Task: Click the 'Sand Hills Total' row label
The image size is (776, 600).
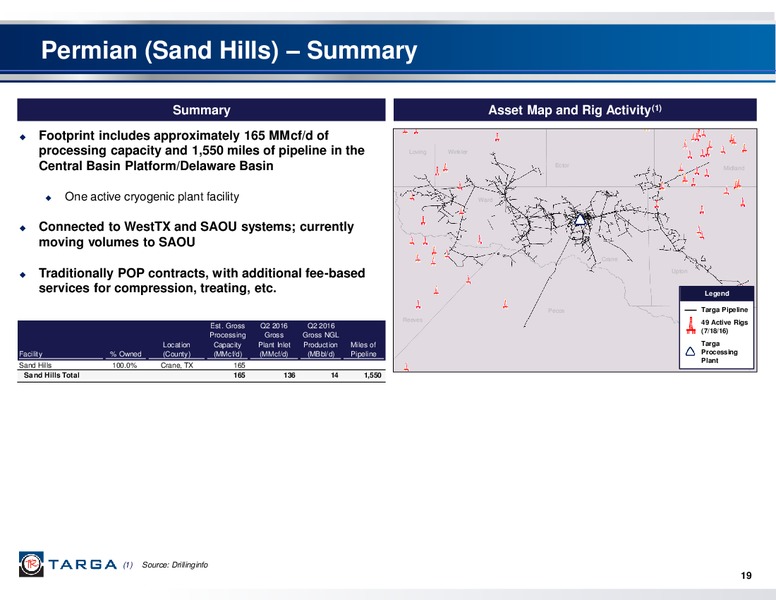Action: (x=51, y=375)
